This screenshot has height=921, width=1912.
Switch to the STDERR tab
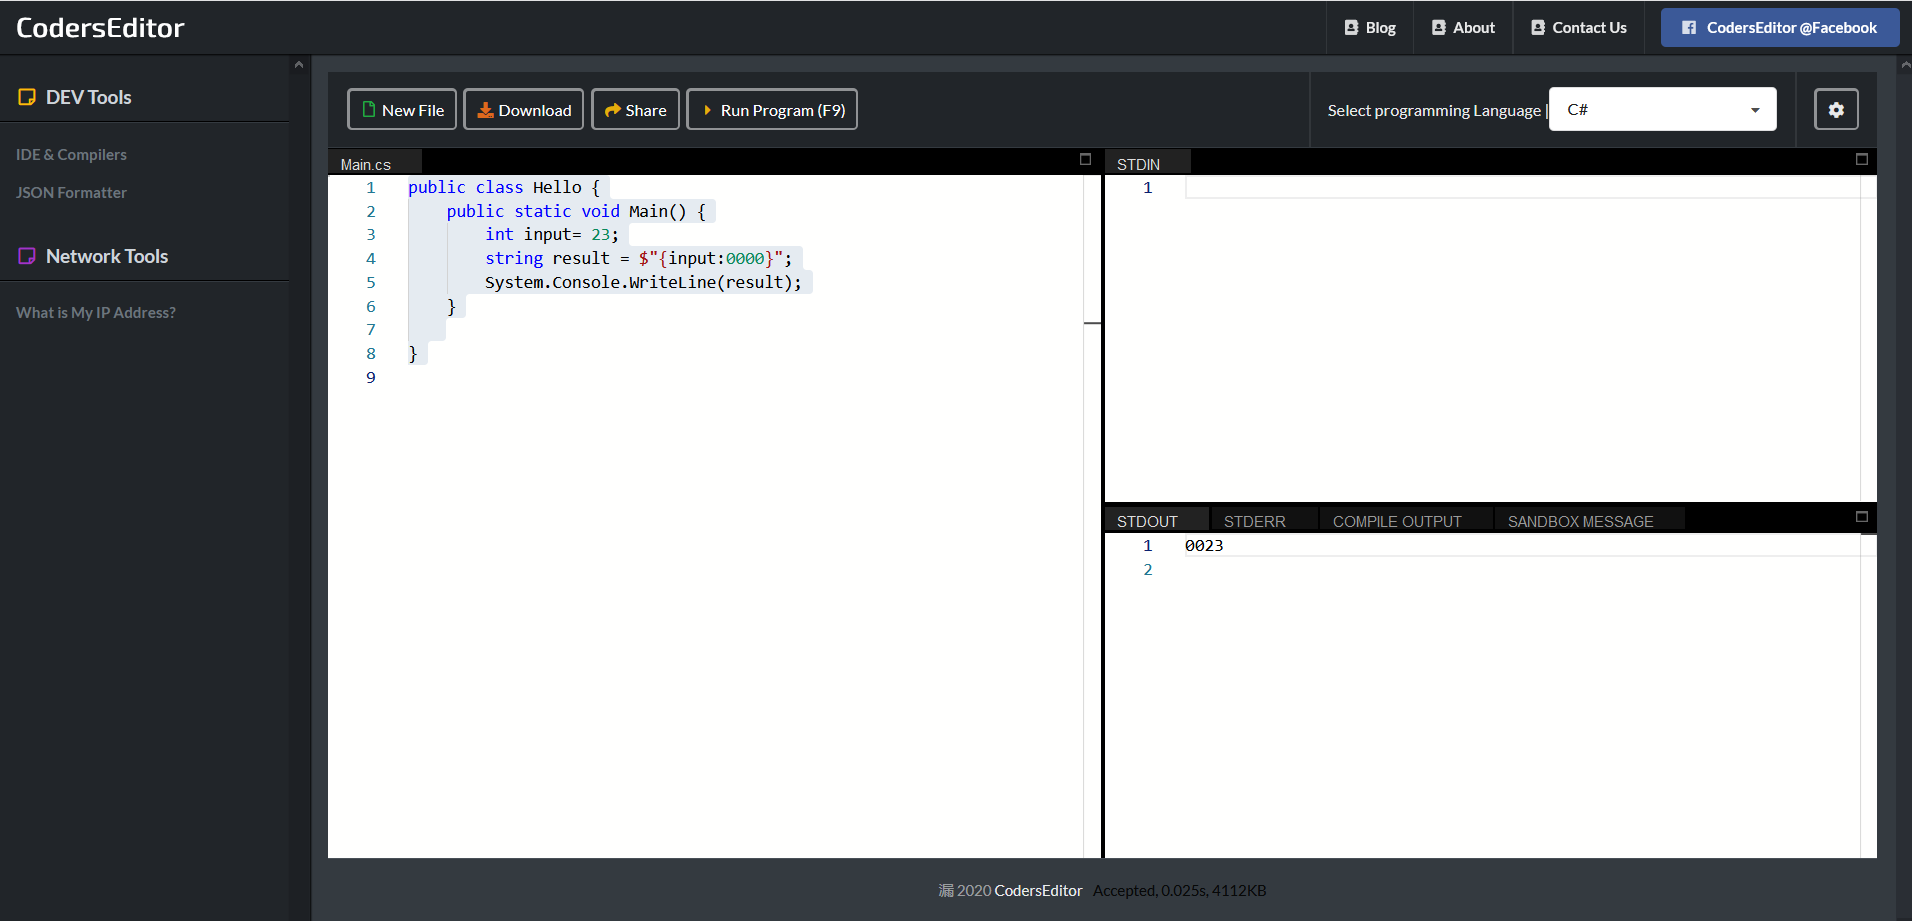[1254, 521]
